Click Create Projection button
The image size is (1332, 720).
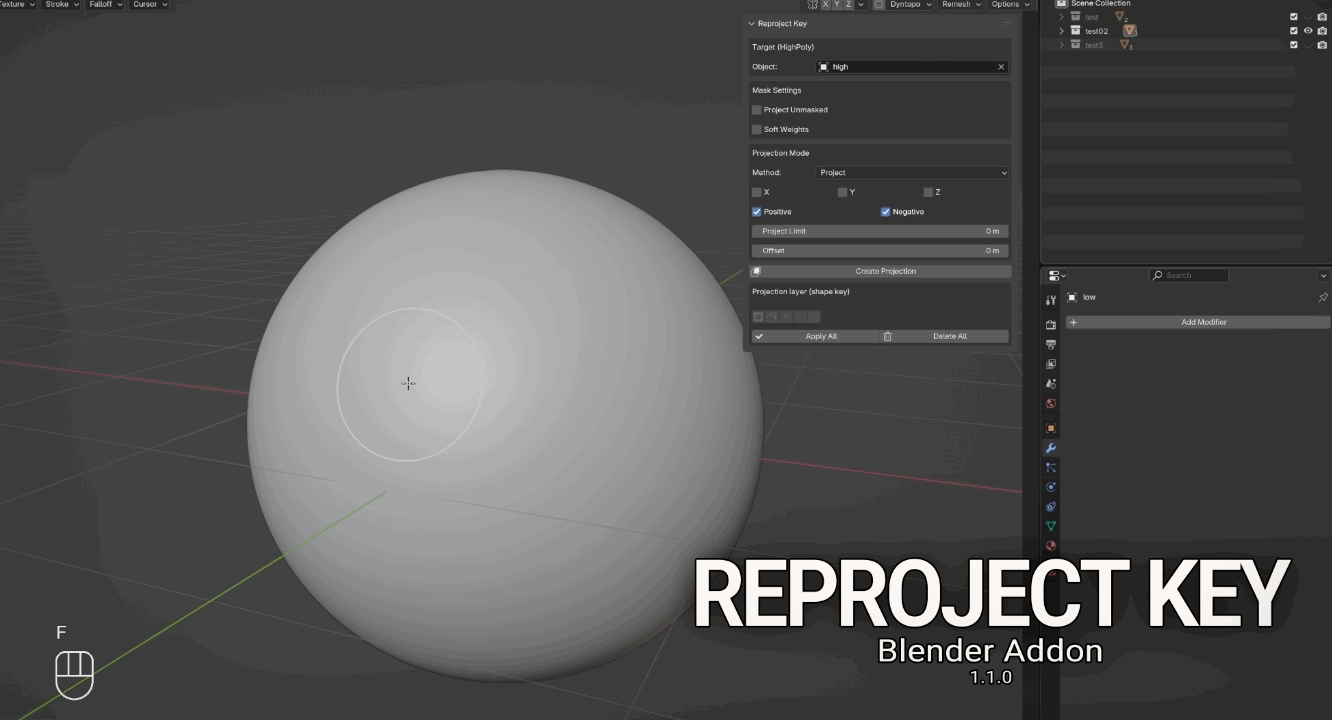click(x=881, y=271)
